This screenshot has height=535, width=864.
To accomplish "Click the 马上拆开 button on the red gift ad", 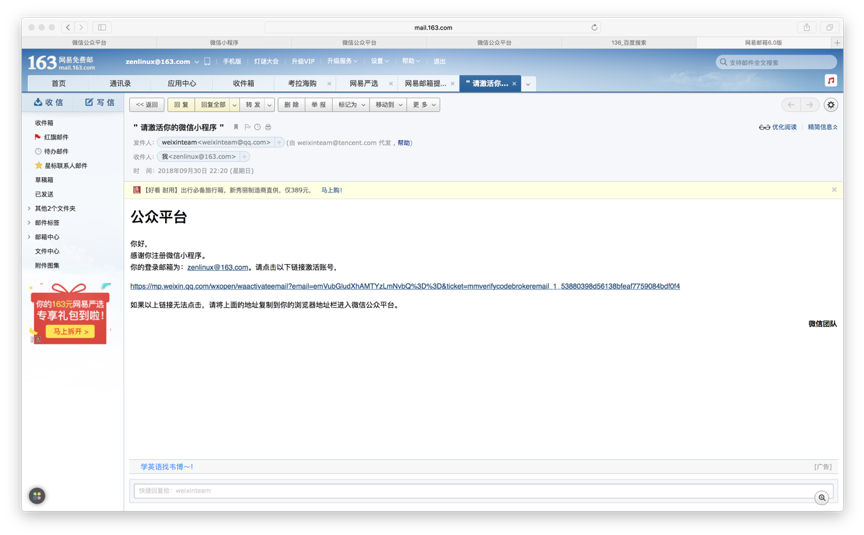I will point(70,332).
